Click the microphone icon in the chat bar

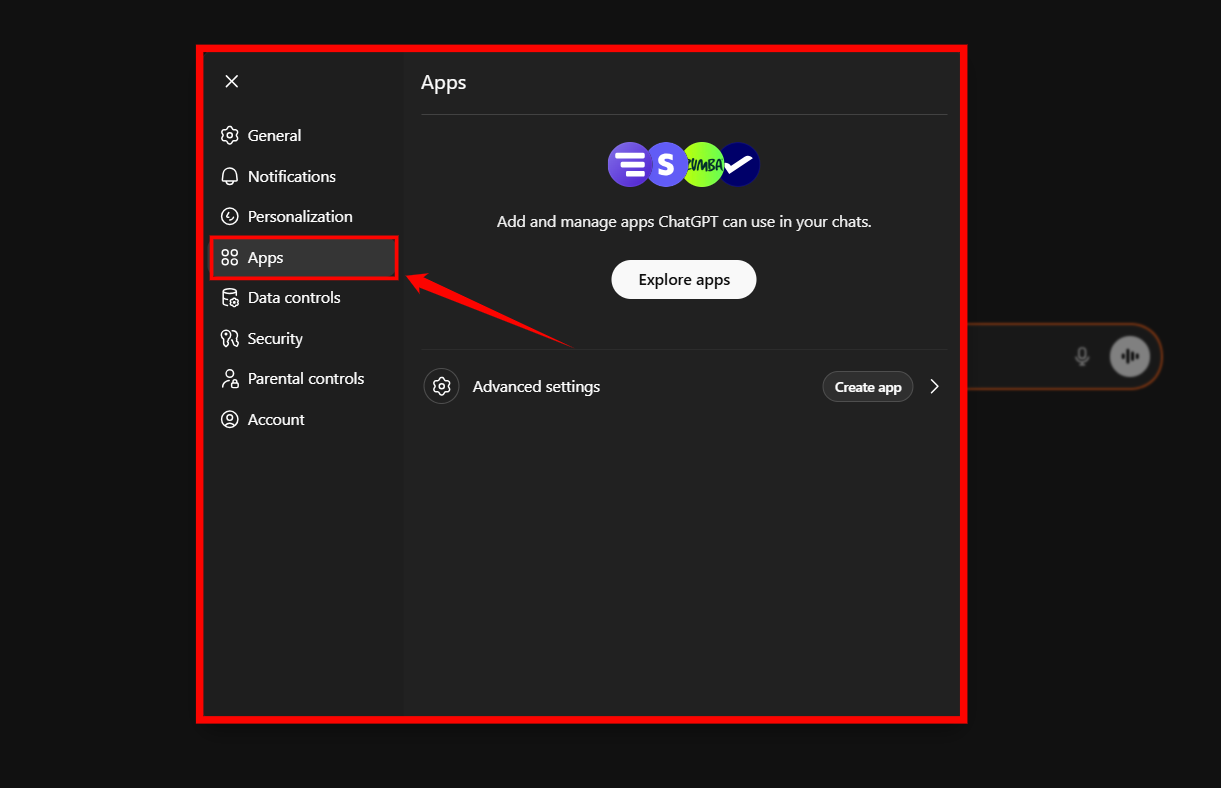[x=1081, y=356]
